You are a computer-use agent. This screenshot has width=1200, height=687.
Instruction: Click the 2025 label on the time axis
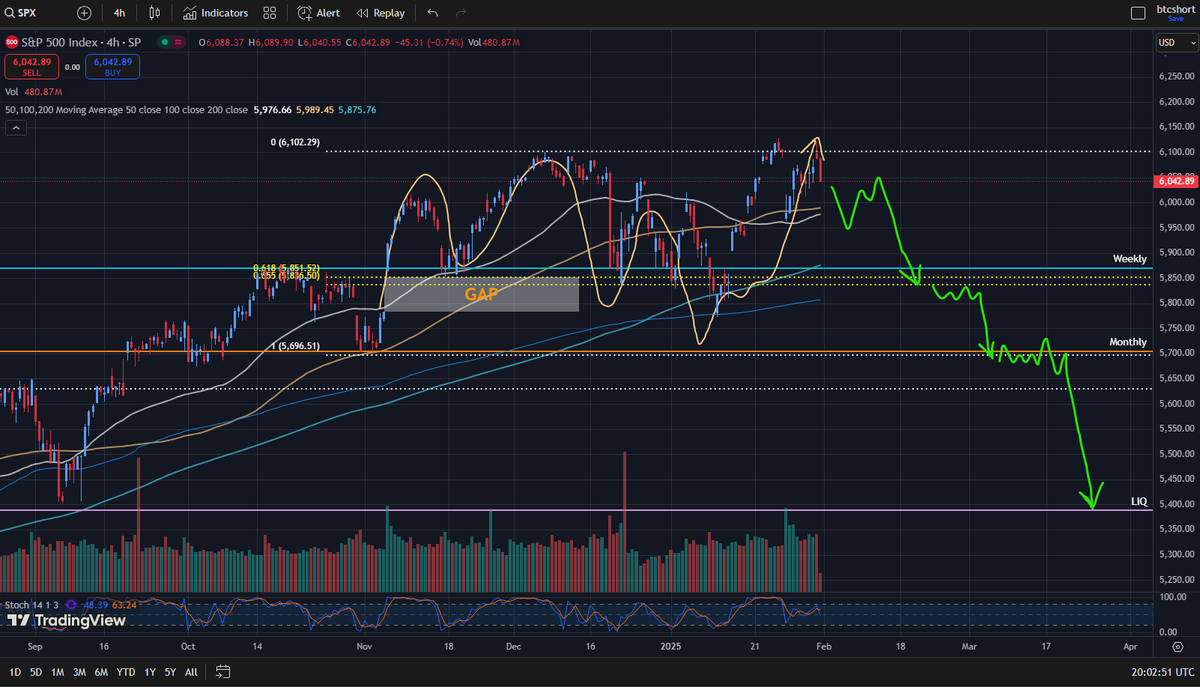(670, 647)
